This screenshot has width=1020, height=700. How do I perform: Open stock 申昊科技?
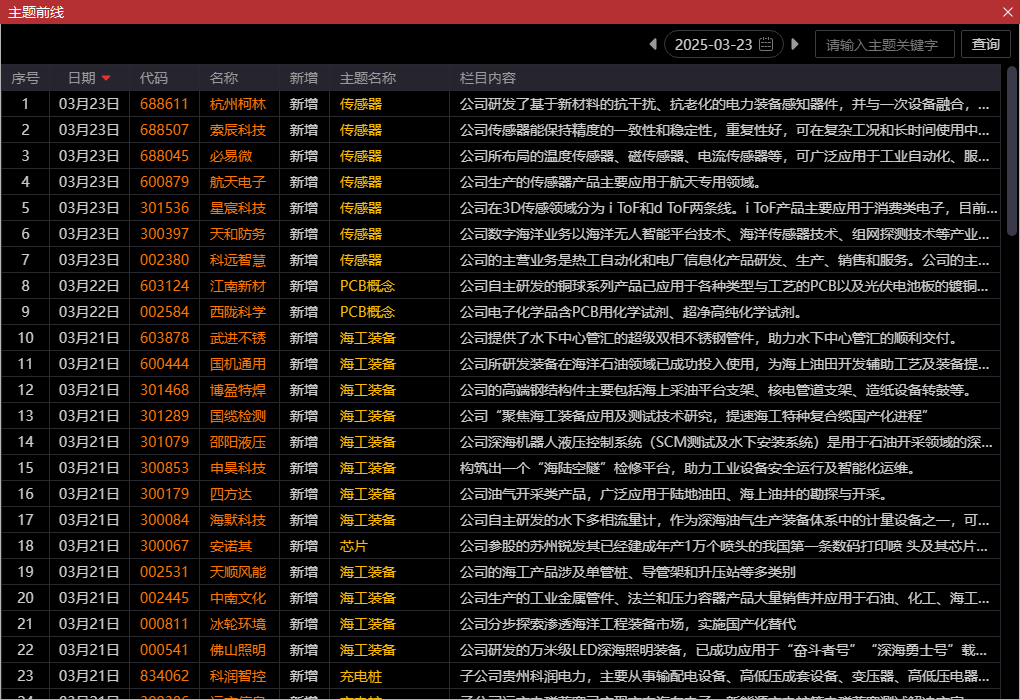237,468
